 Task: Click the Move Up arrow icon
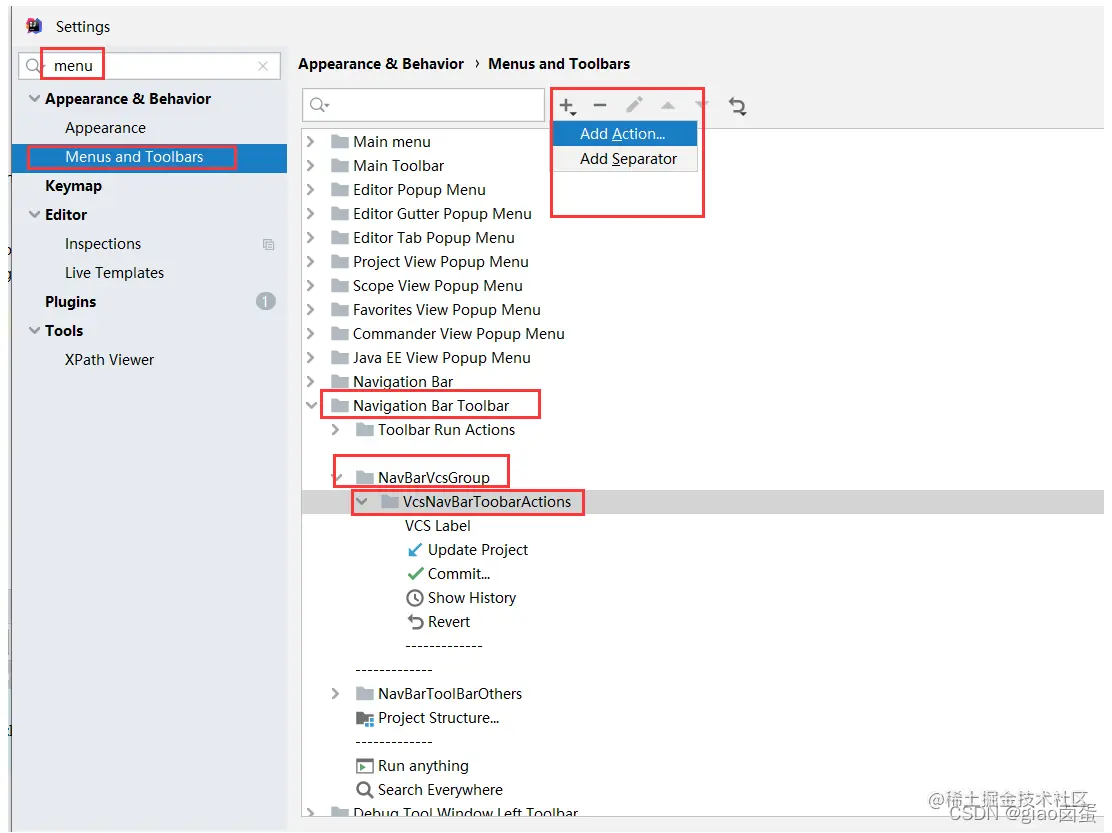click(x=667, y=106)
